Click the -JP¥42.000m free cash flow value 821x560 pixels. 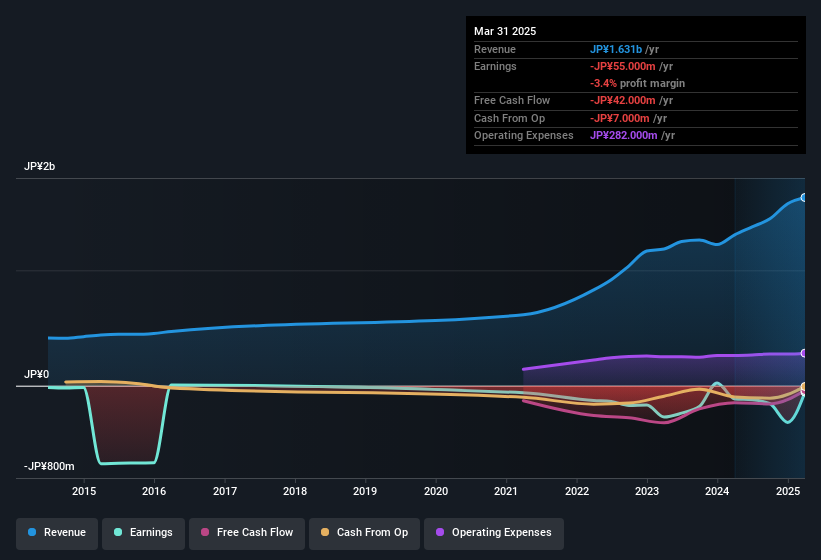623,100
